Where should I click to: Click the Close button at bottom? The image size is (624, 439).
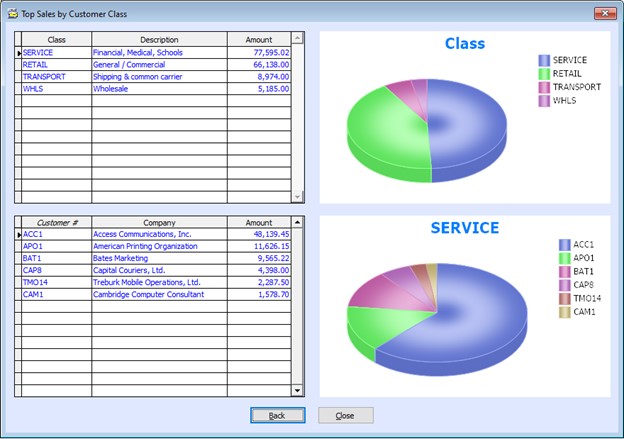click(x=345, y=415)
